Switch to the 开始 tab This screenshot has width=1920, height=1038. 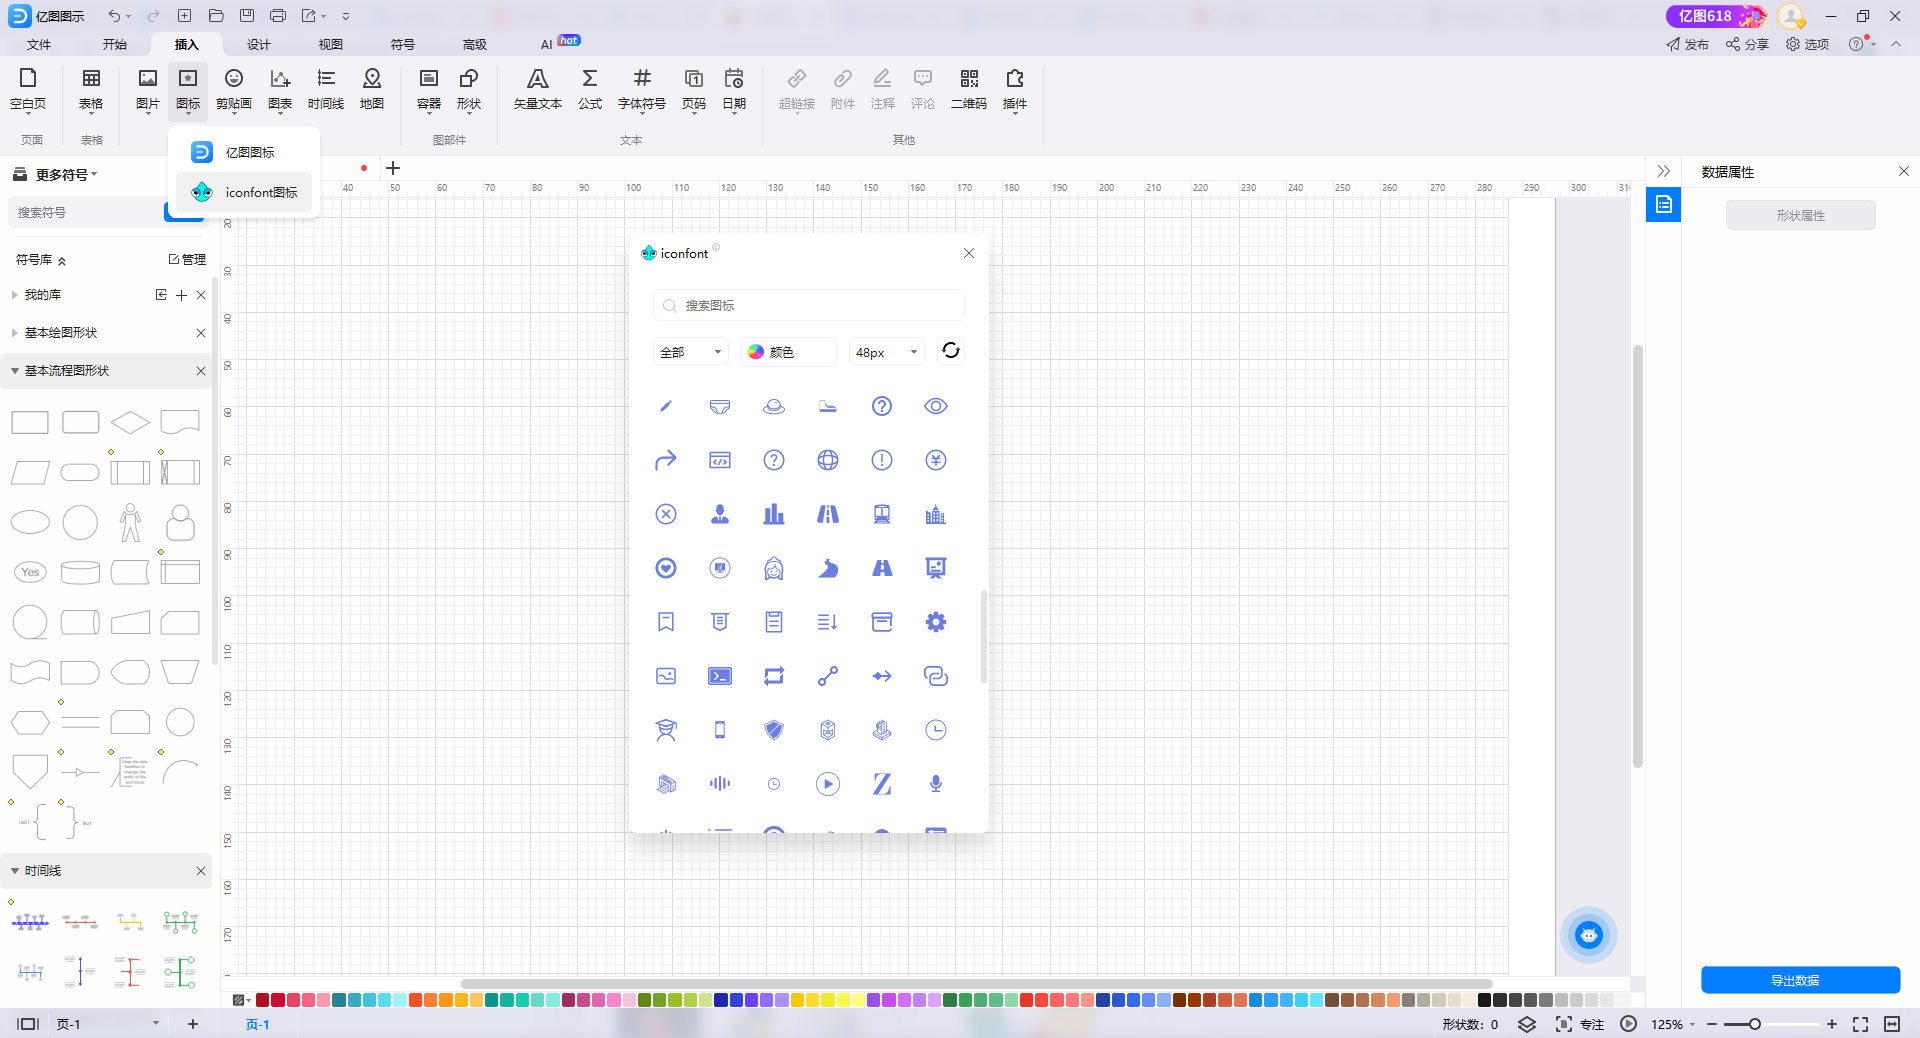(x=115, y=44)
